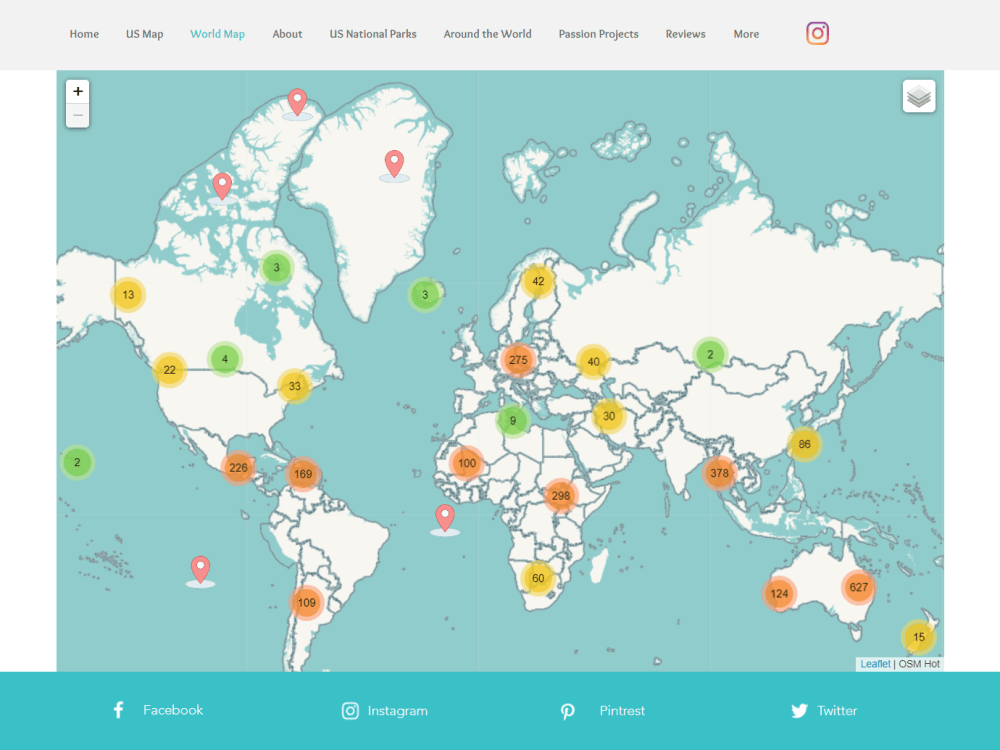Open the 22 cluster on the US west coast
Viewport: 1000px width, 750px height.
click(169, 370)
